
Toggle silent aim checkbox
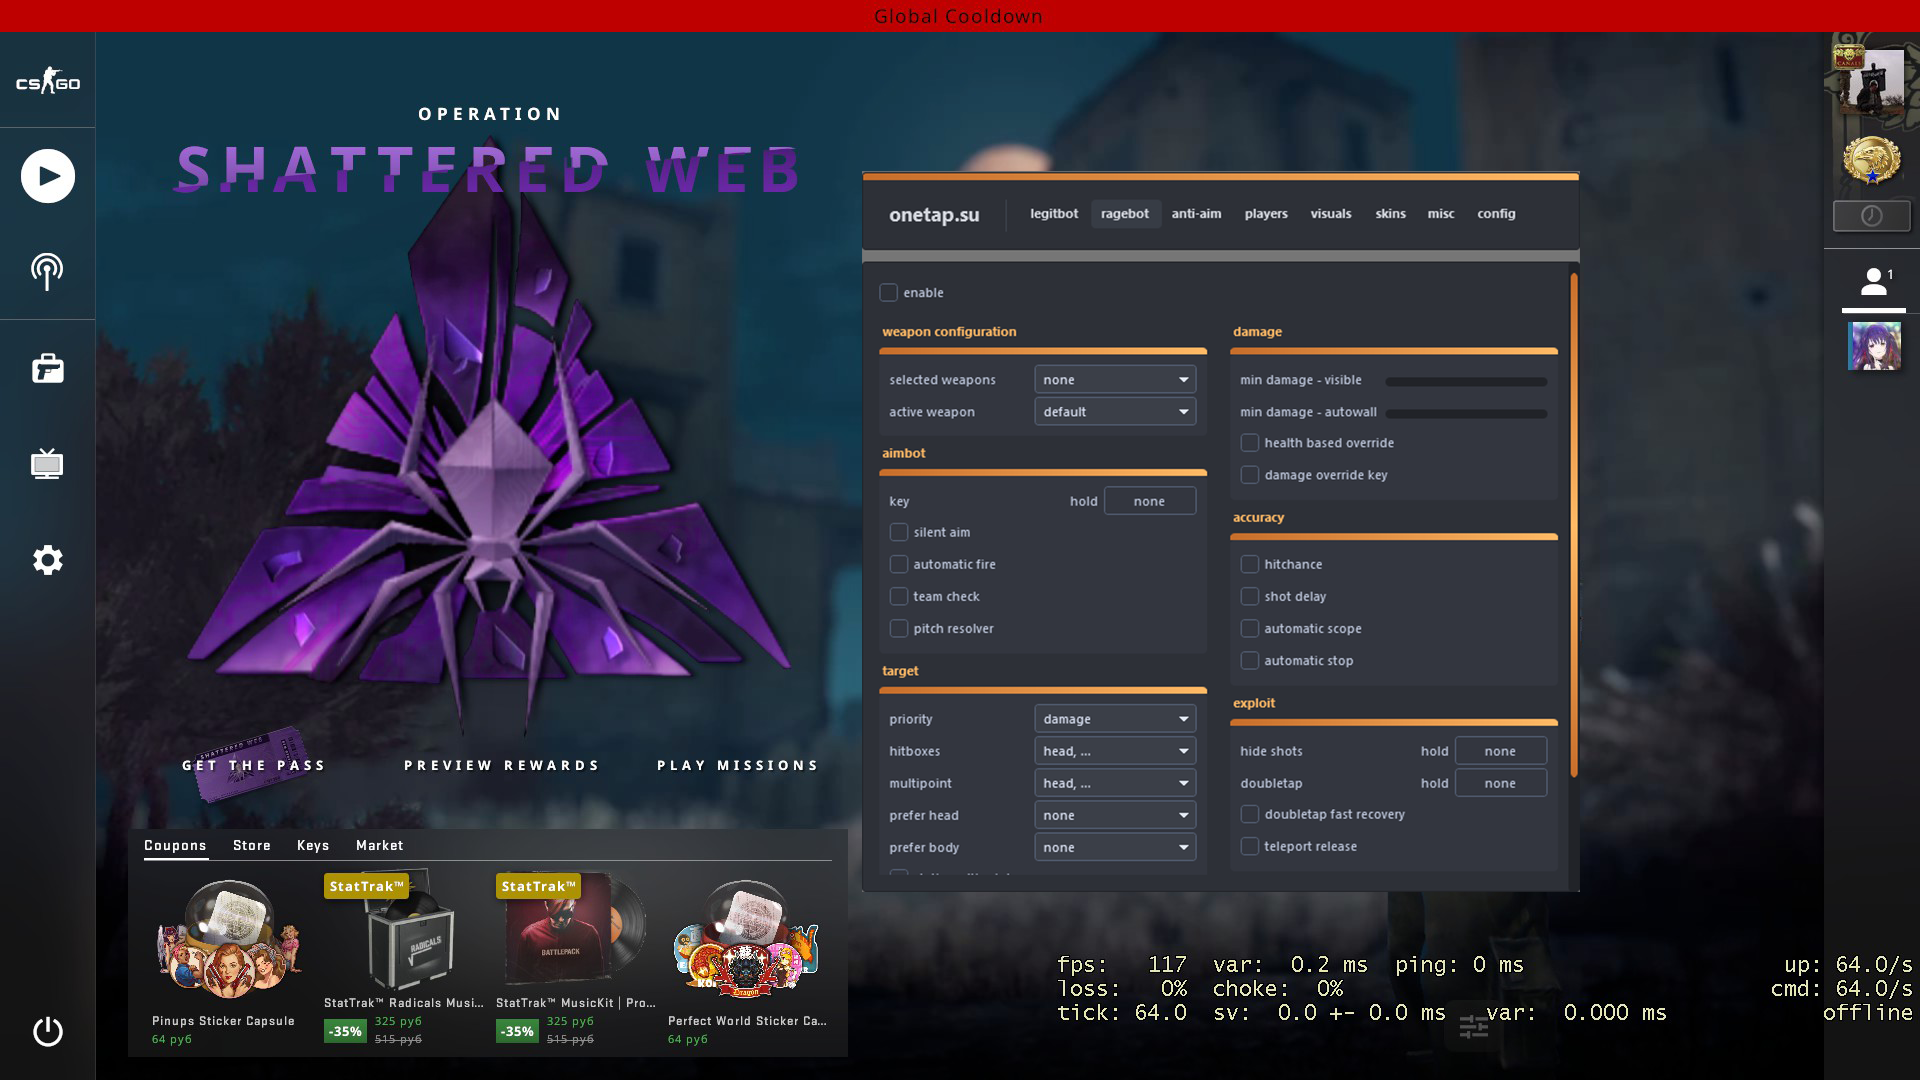click(898, 533)
